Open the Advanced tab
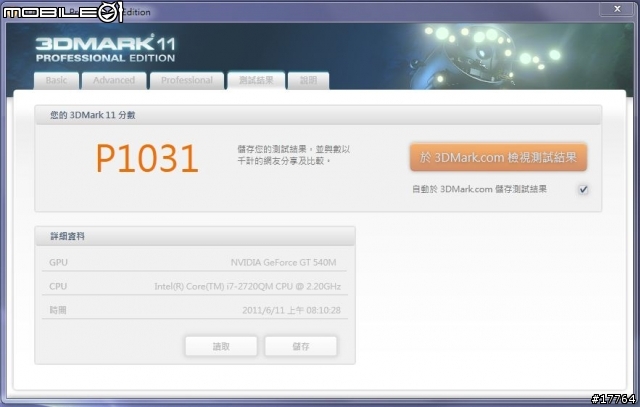Image resolution: width=640 pixels, height=407 pixels. pyautogui.click(x=114, y=80)
